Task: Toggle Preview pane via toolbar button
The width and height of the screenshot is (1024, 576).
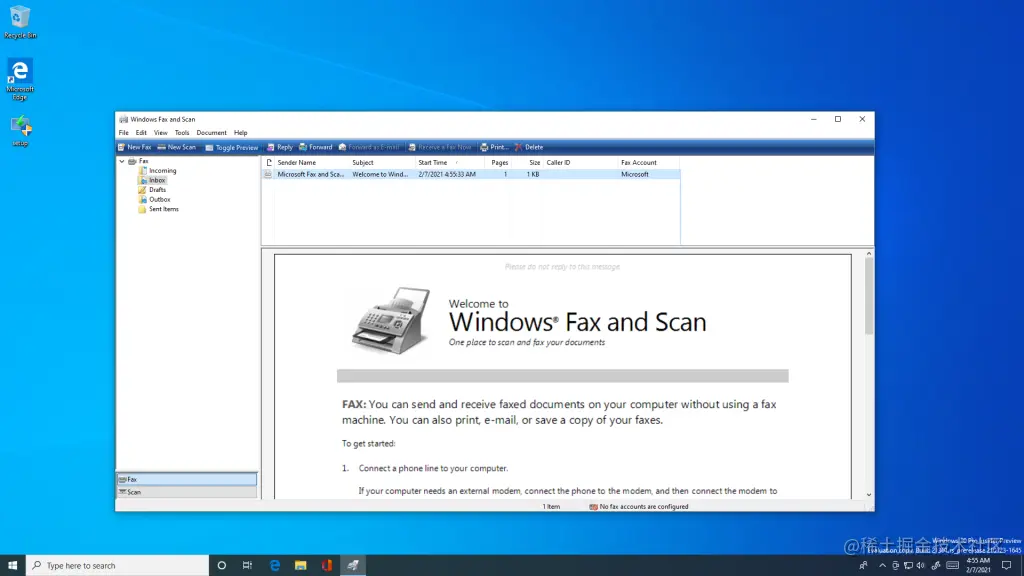Action: 232,148
